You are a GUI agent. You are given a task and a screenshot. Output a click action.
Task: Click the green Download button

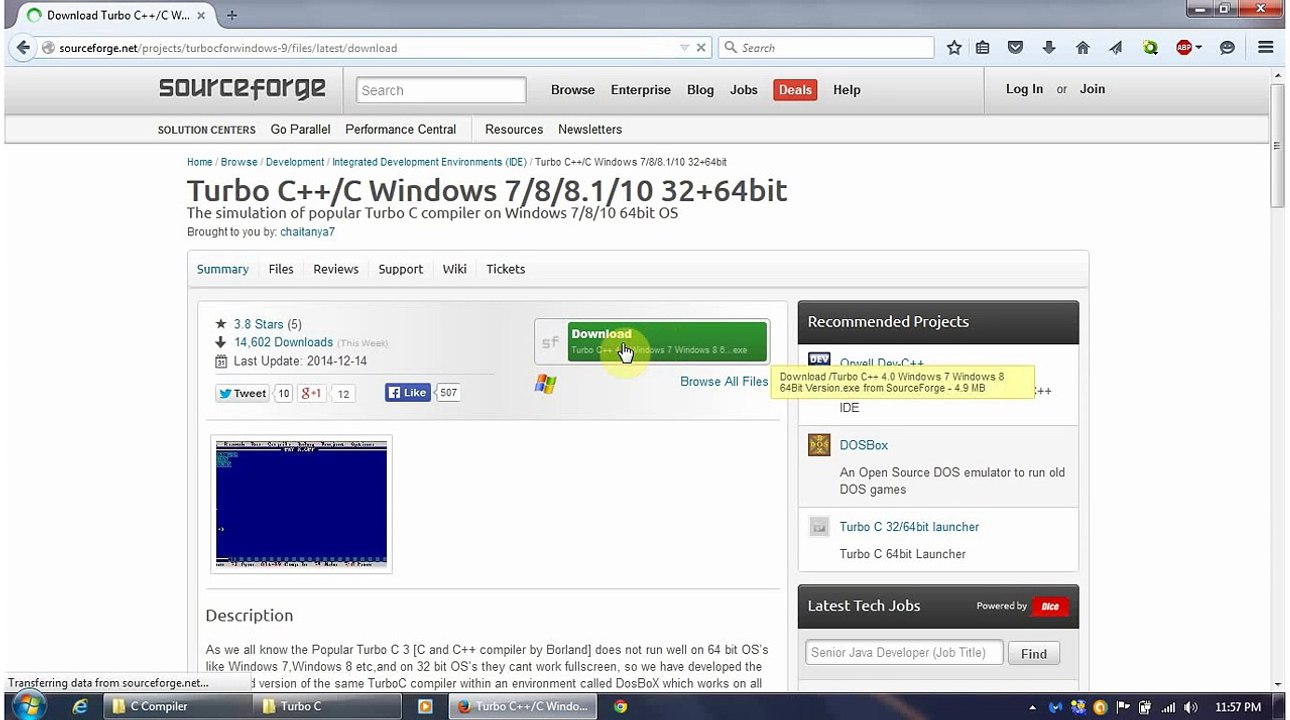(x=667, y=341)
